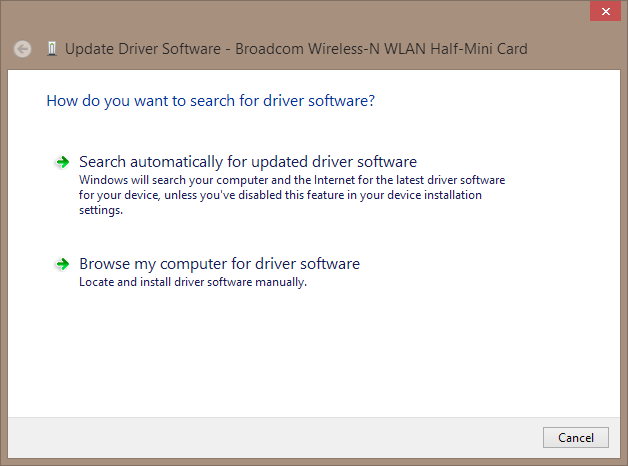Cancel the Update Driver Software dialog
Viewport: 628px width, 466px height.
[x=576, y=438]
